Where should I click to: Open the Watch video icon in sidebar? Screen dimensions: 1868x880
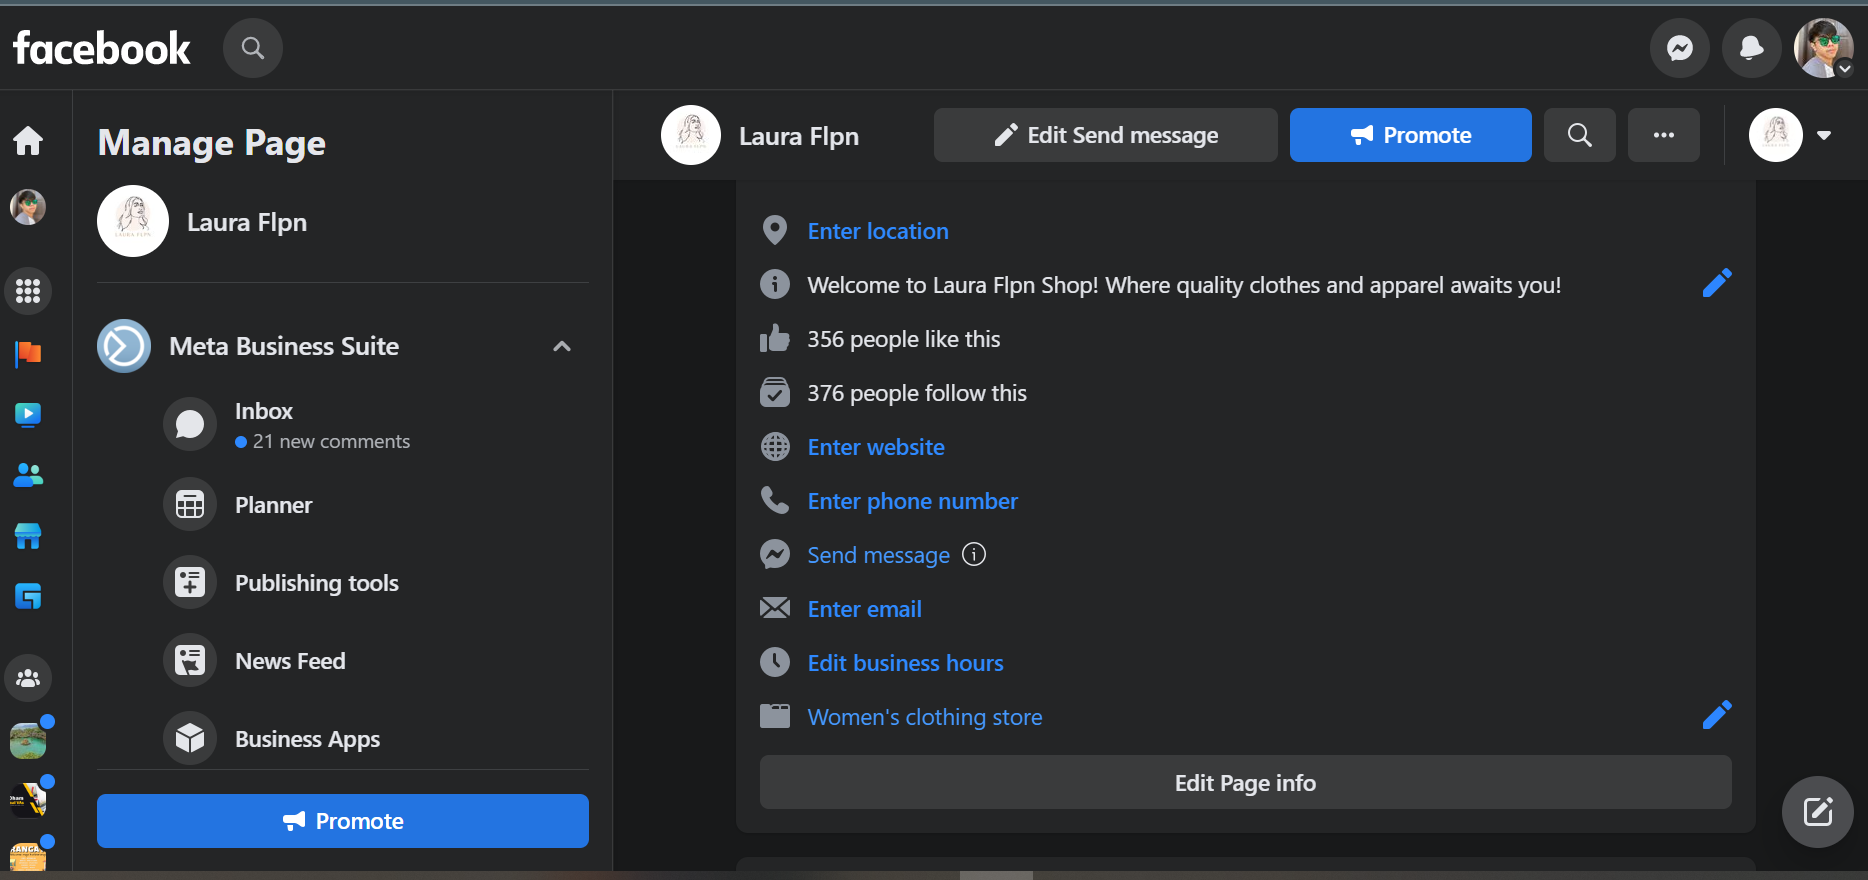click(x=28, y=414)
